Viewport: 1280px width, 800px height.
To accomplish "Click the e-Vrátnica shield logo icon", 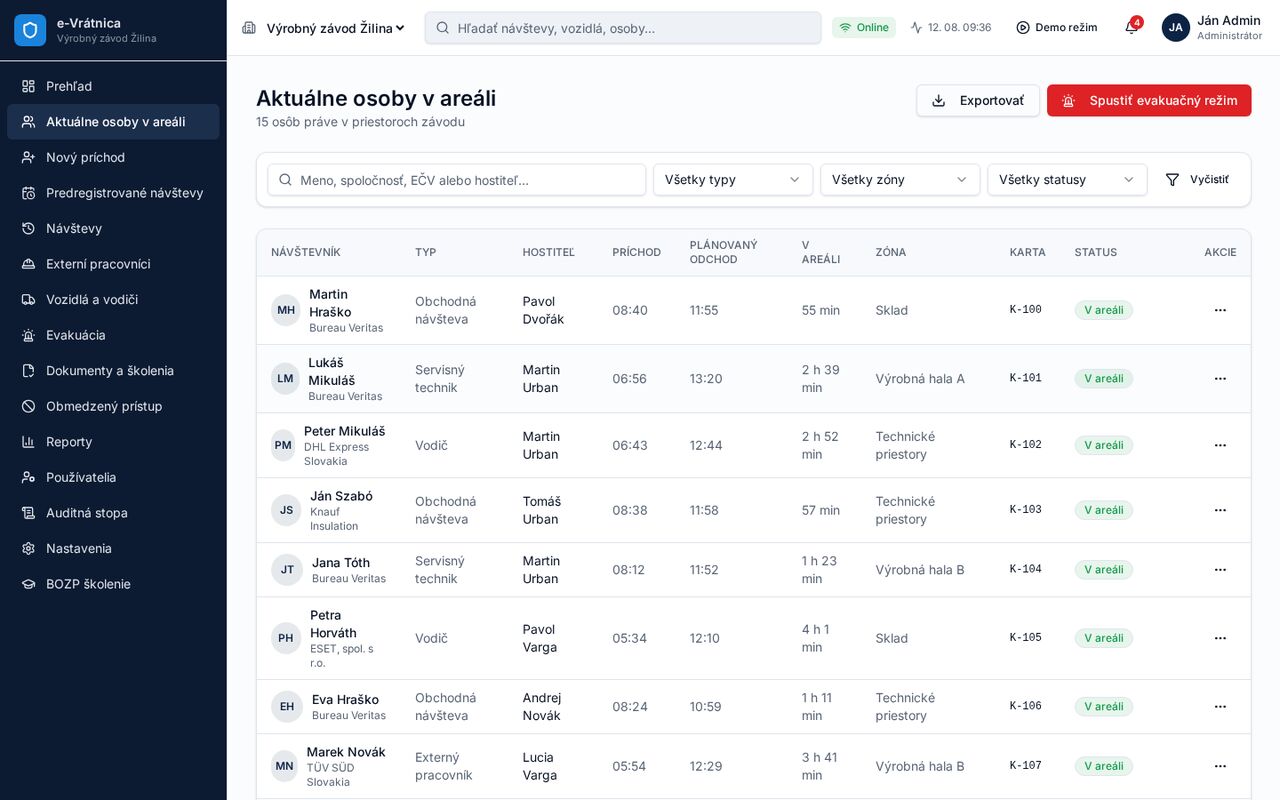I will click(x=30, y=30).
